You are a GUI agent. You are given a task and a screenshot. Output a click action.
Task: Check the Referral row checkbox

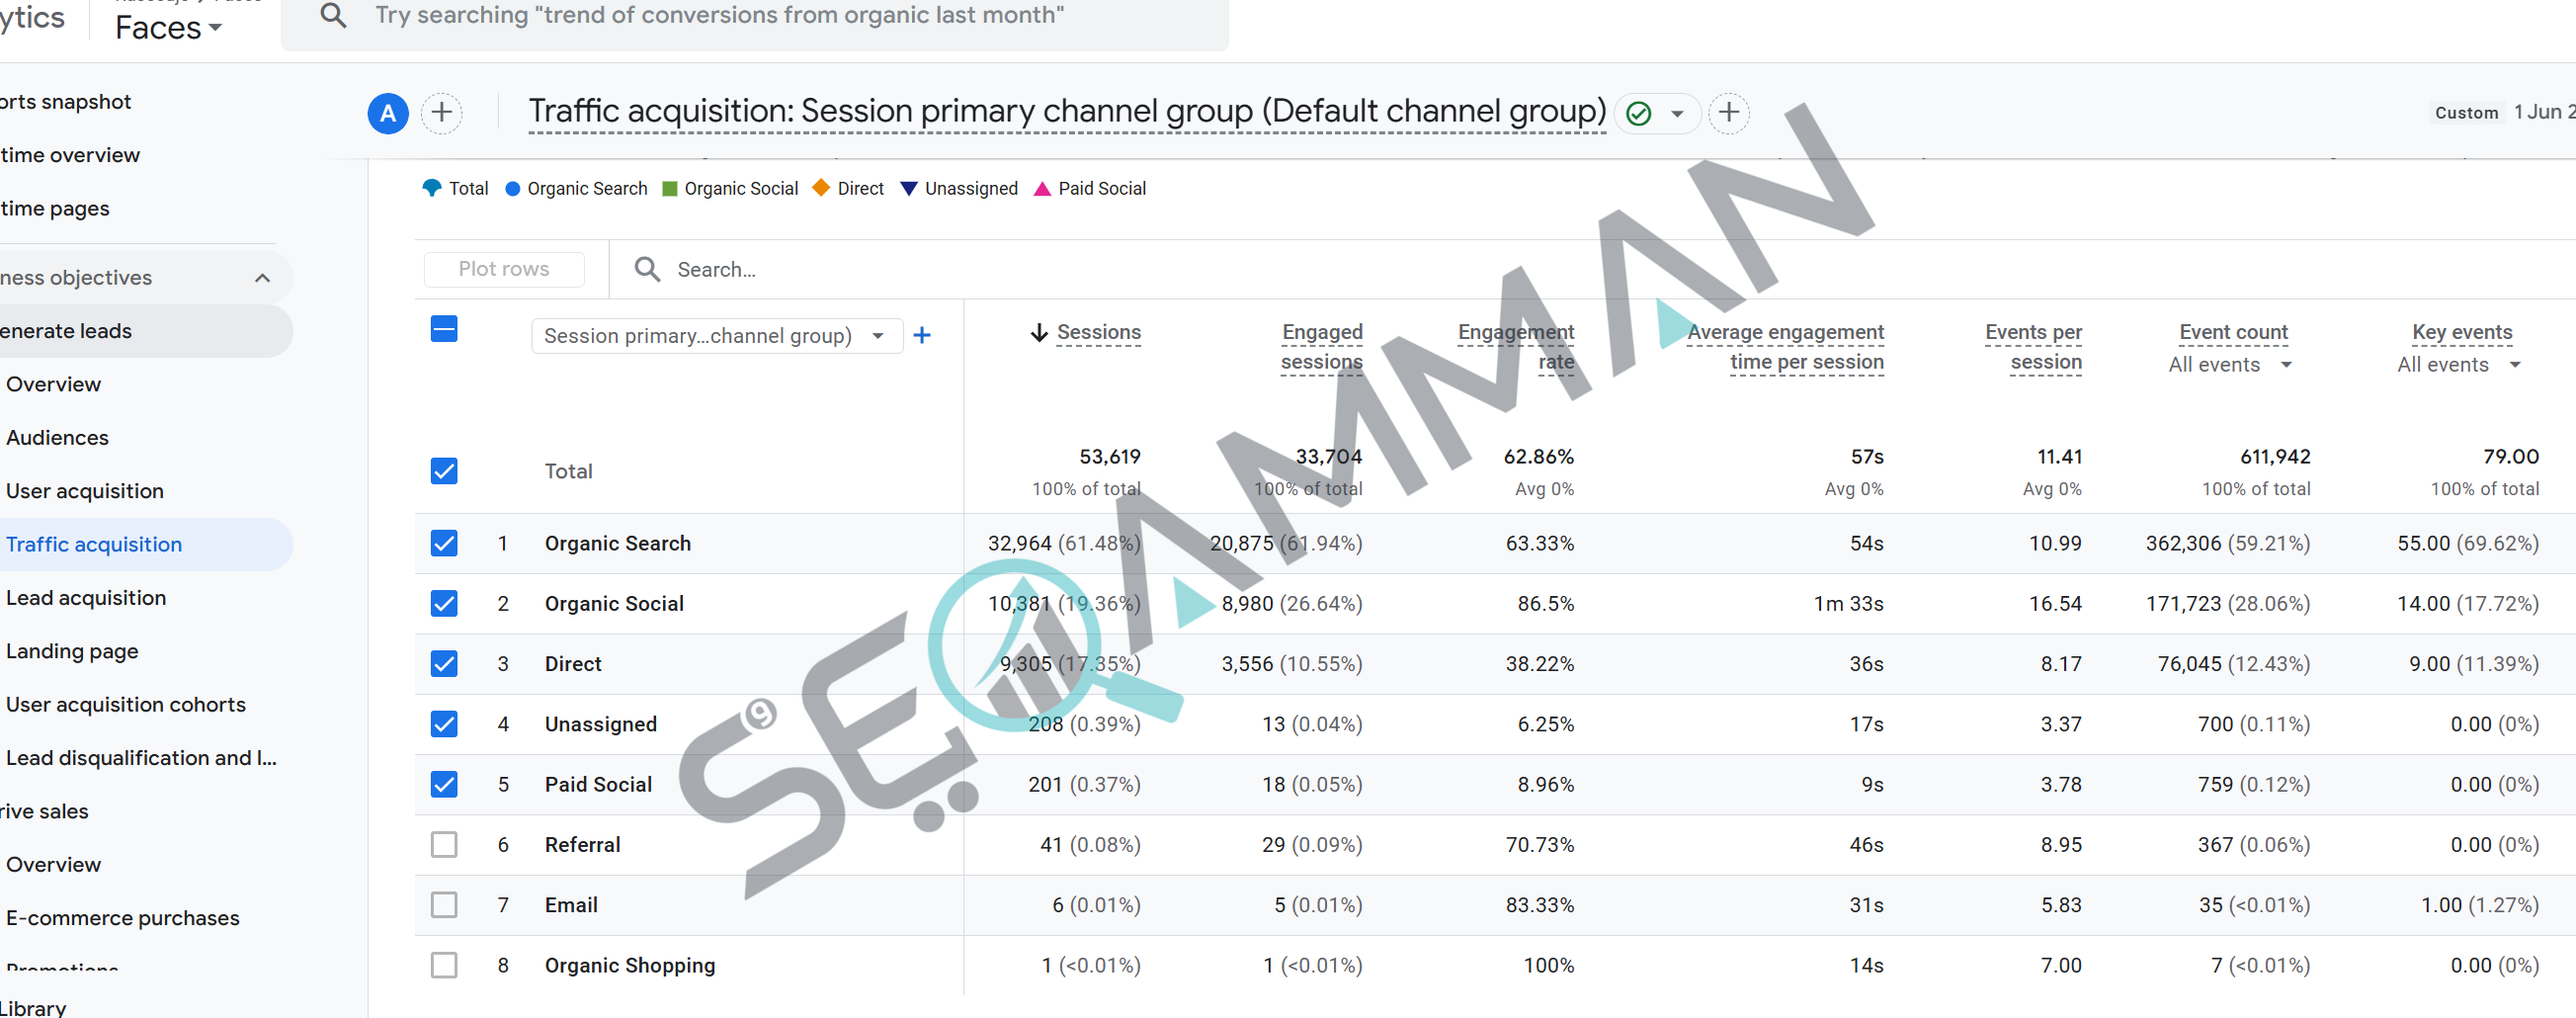pyautogui.click(x=444, y=844)
